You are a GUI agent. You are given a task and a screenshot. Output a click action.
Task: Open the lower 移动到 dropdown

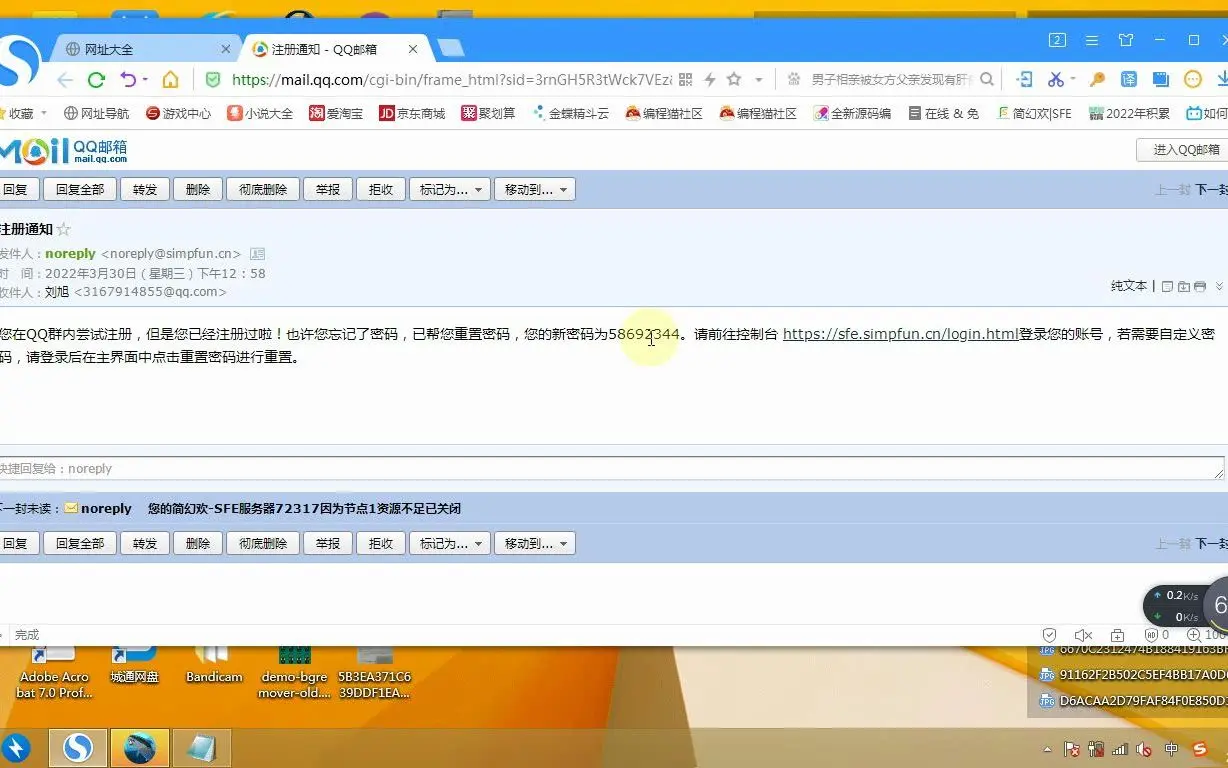535,543
